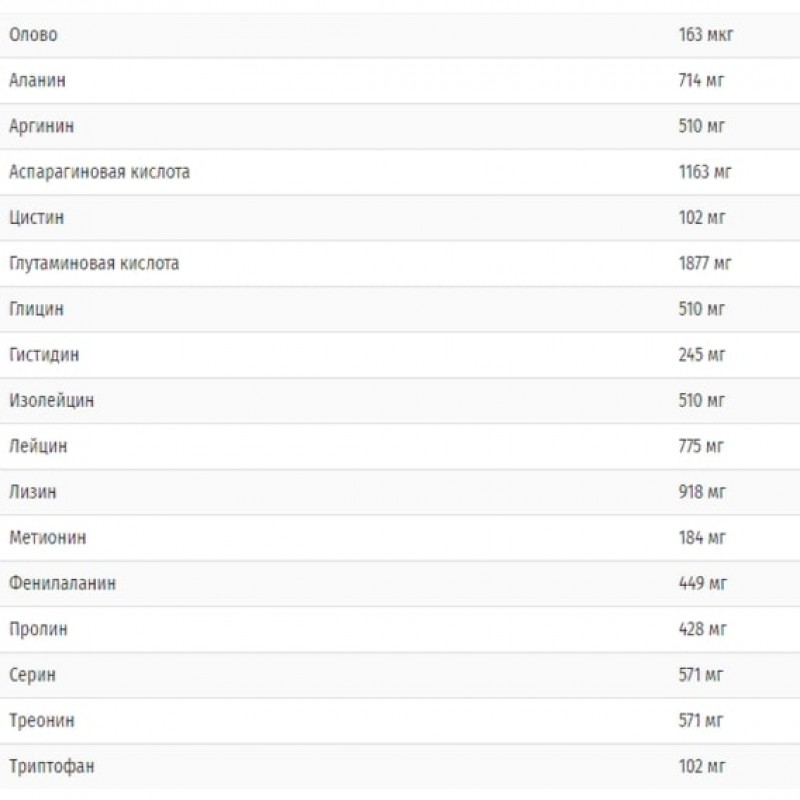Select the Аланин label
800x800 pixels.
click(37, 81)
